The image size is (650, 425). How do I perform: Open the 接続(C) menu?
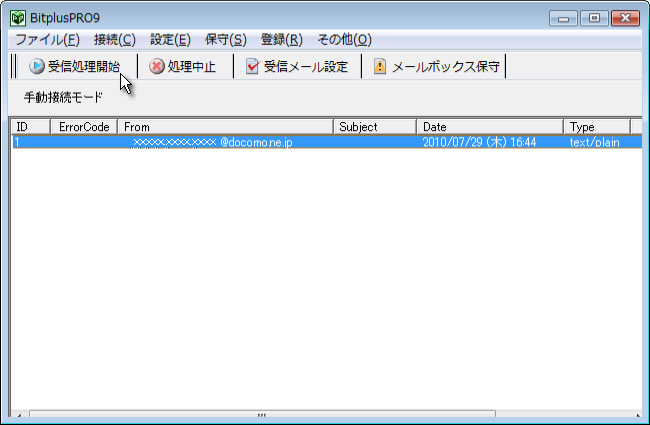click(x=115, y=40)
